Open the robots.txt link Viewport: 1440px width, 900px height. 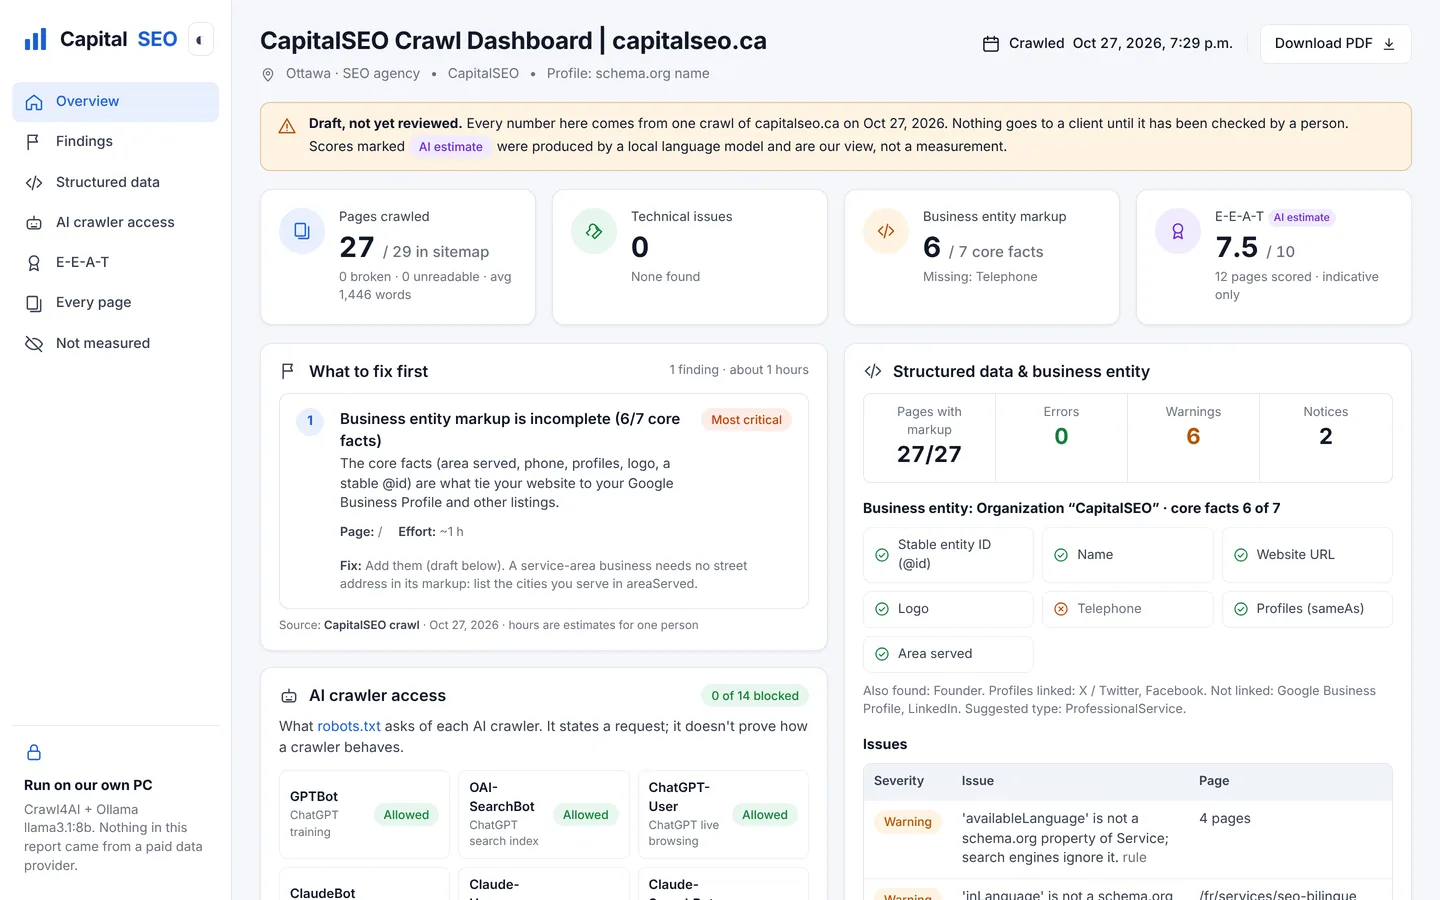349,726
